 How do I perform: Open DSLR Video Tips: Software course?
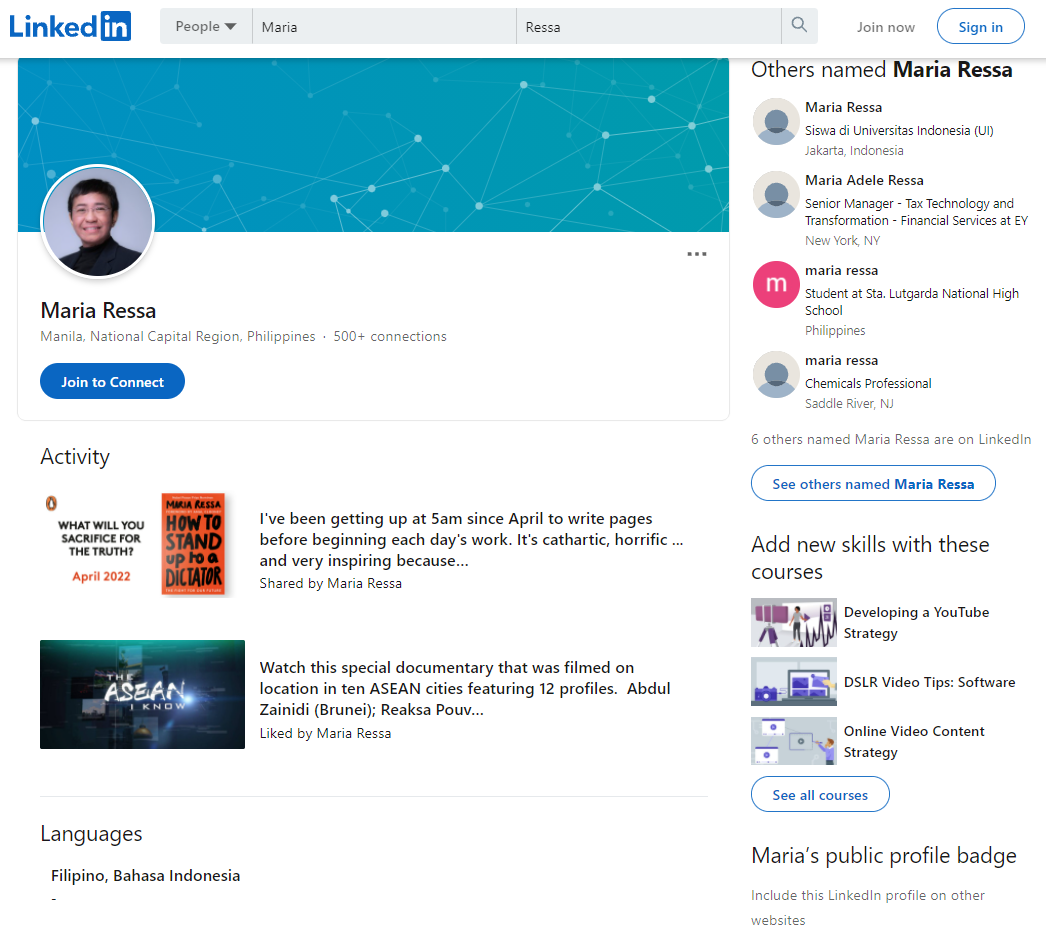929,682
